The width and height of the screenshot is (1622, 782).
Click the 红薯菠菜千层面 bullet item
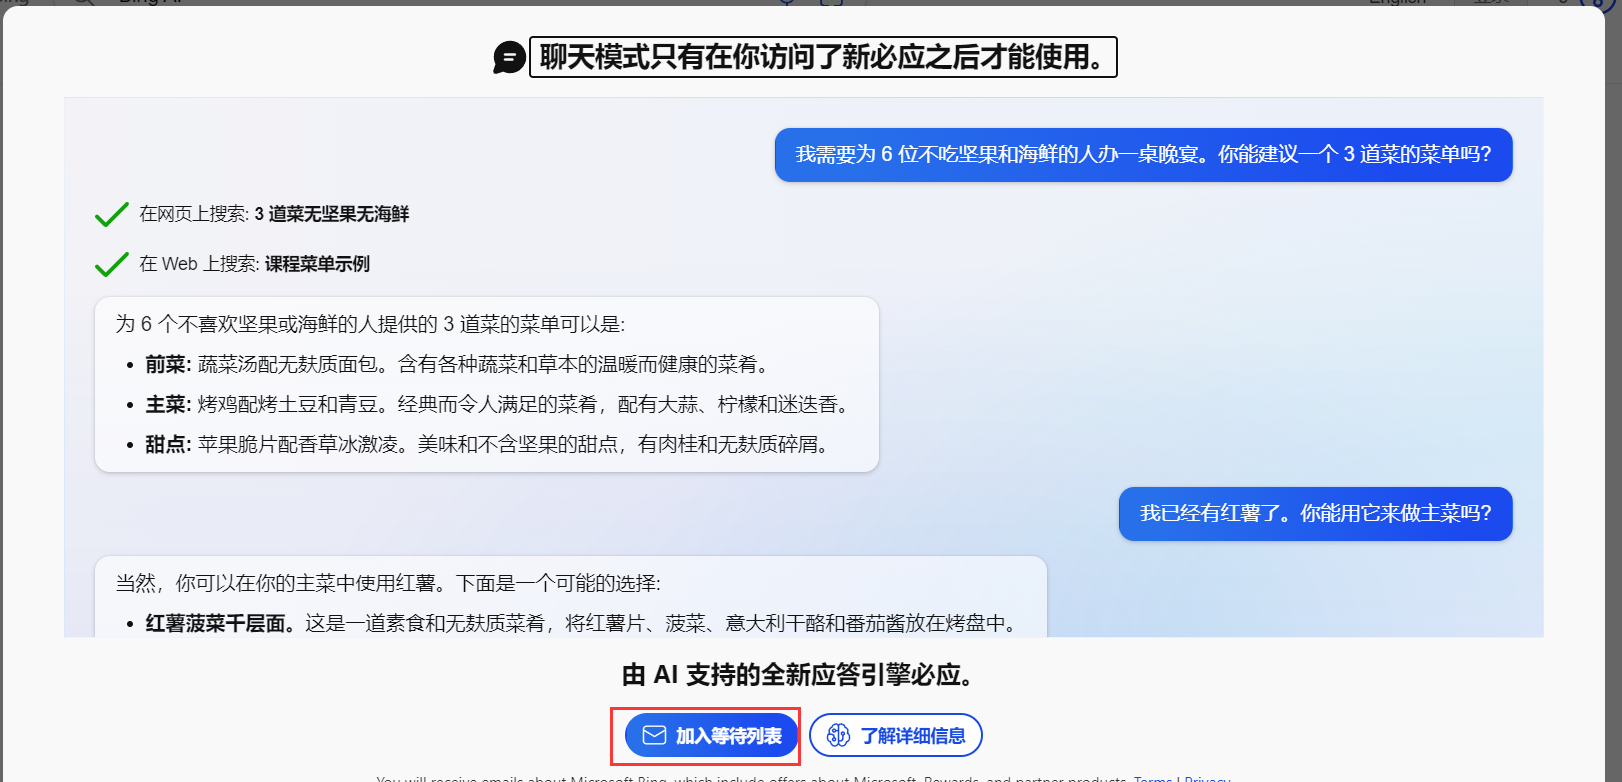(581, 623)
